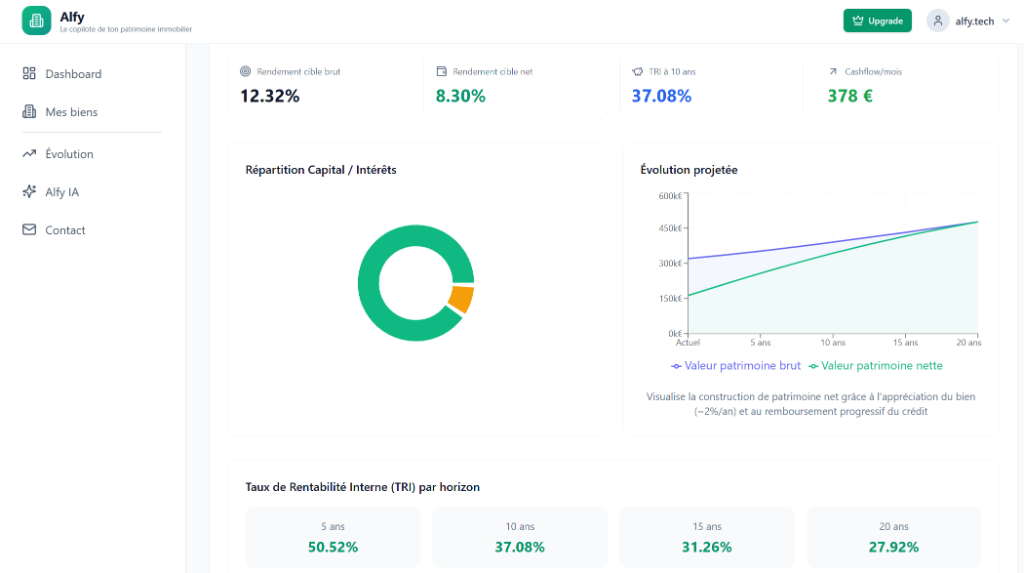Click the Contact envelope icon
Image resolution: width=1024 pixels, height=573 pixels.
point(29,229)
